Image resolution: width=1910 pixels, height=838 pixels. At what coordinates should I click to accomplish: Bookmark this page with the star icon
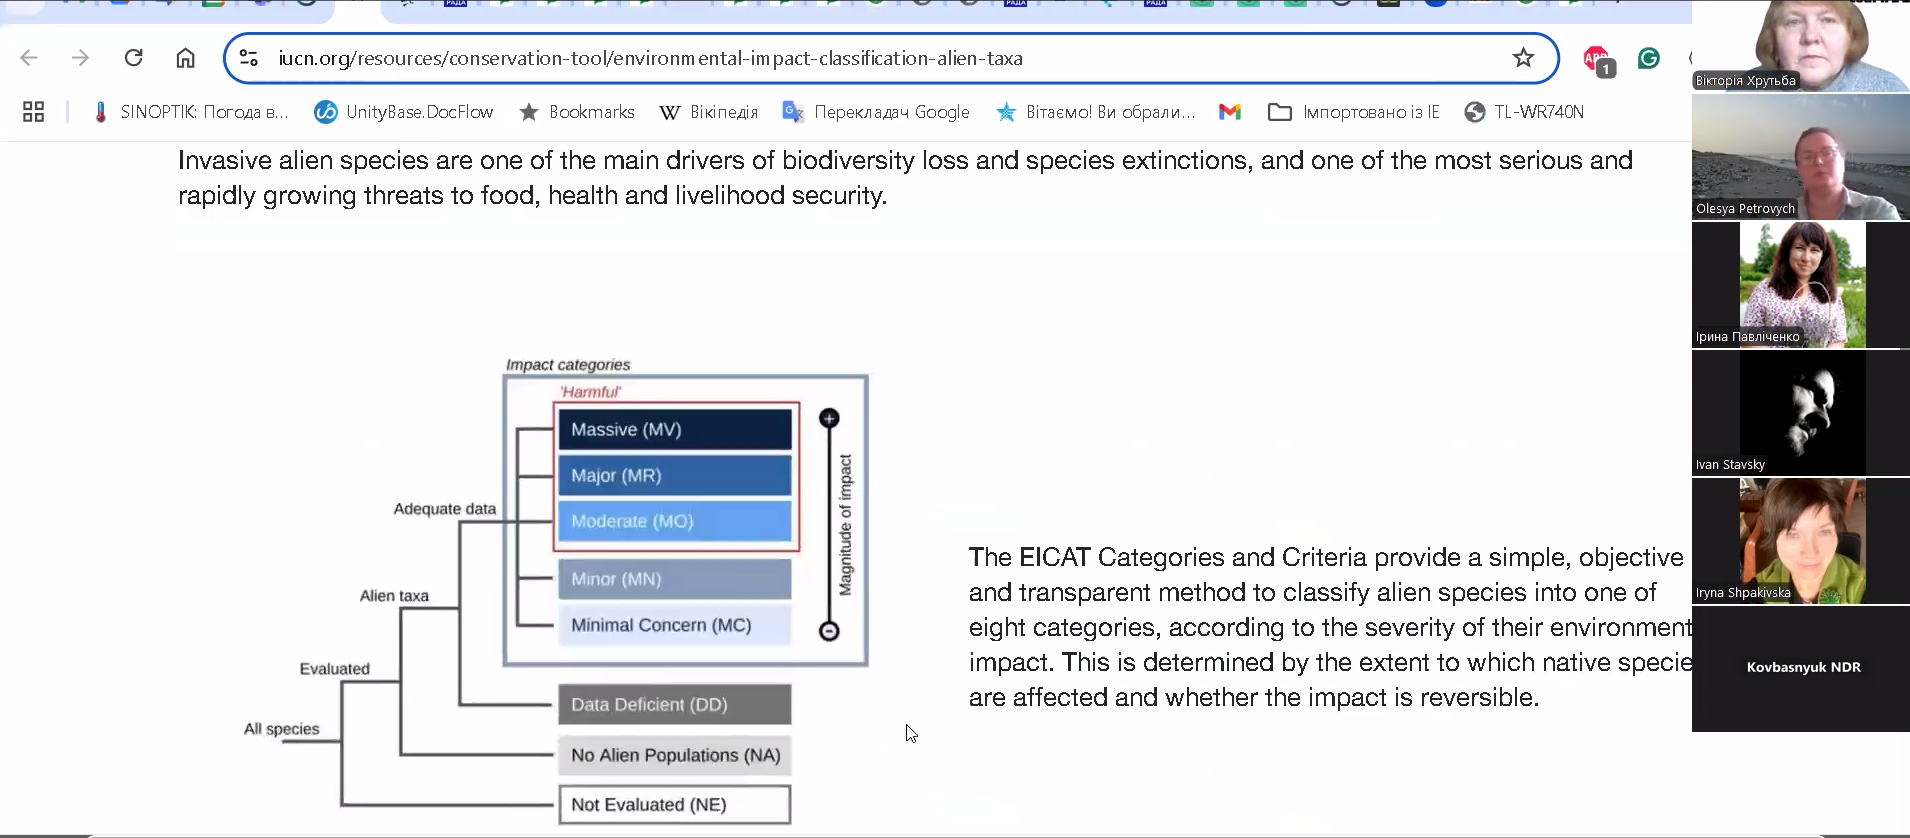(x=1523, y=58)
